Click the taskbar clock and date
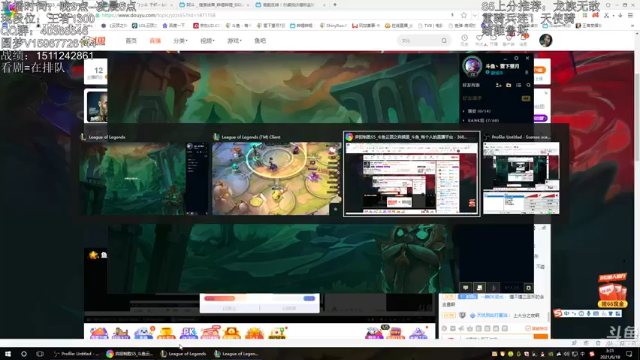Screen dimensions: 640x360 pyautogui.click(x=609, y=354)
